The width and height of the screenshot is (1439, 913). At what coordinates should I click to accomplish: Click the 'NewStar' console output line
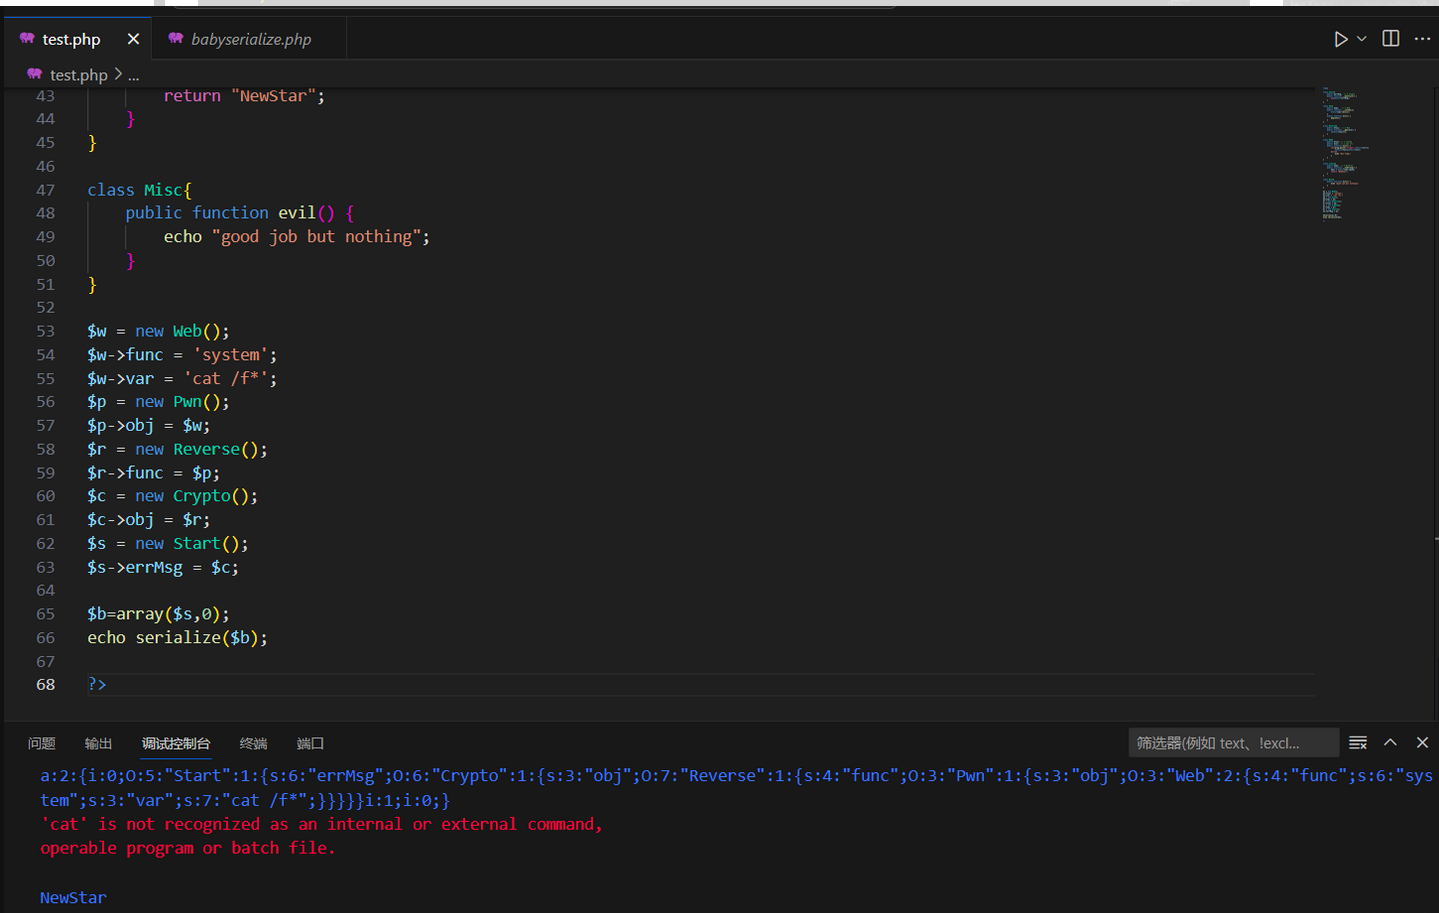click(x=73, y=898)
